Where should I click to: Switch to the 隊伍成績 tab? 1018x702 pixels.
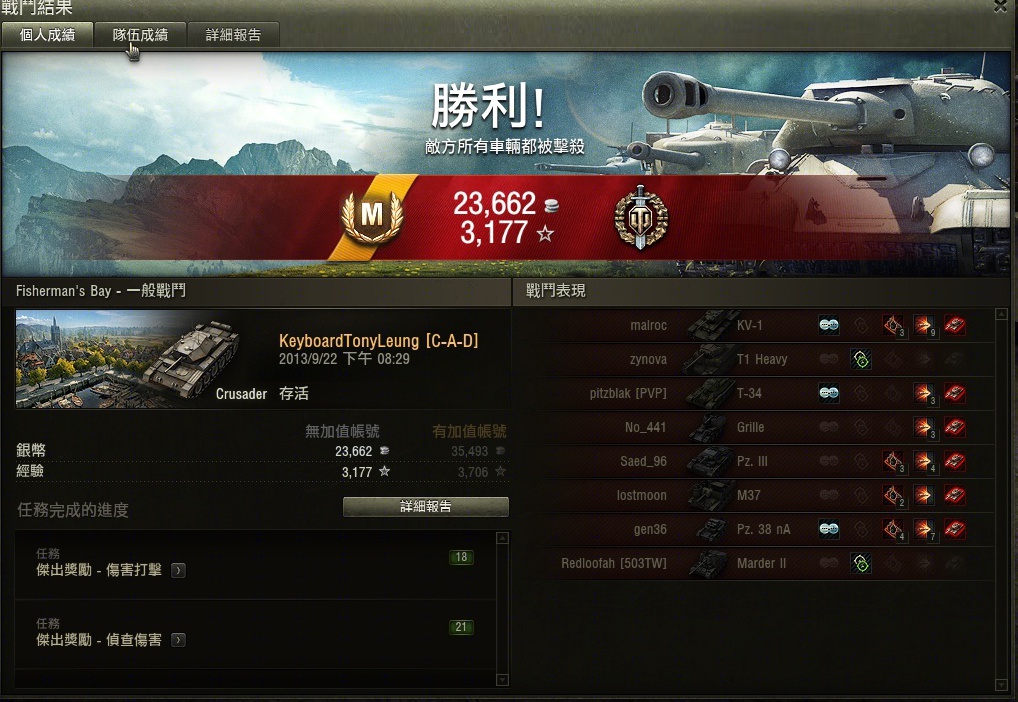pyautogui.click(x=140, y=34)
